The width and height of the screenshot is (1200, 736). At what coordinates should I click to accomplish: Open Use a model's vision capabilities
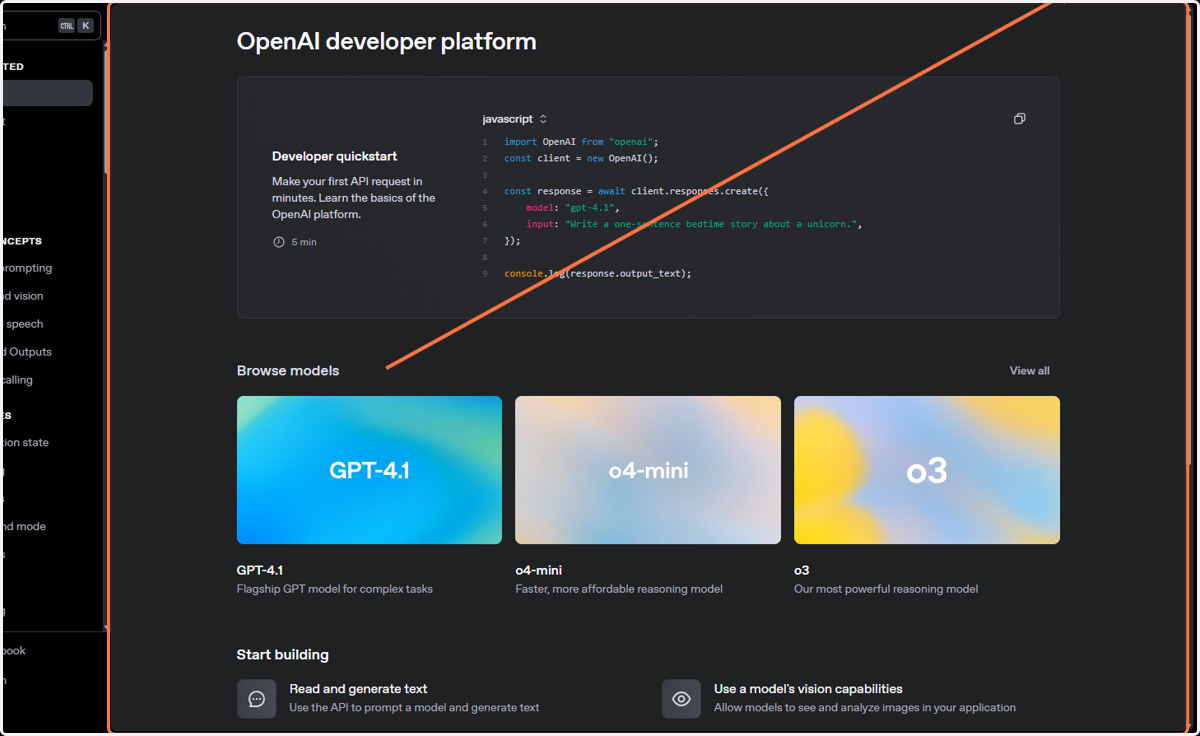[808, 689]
